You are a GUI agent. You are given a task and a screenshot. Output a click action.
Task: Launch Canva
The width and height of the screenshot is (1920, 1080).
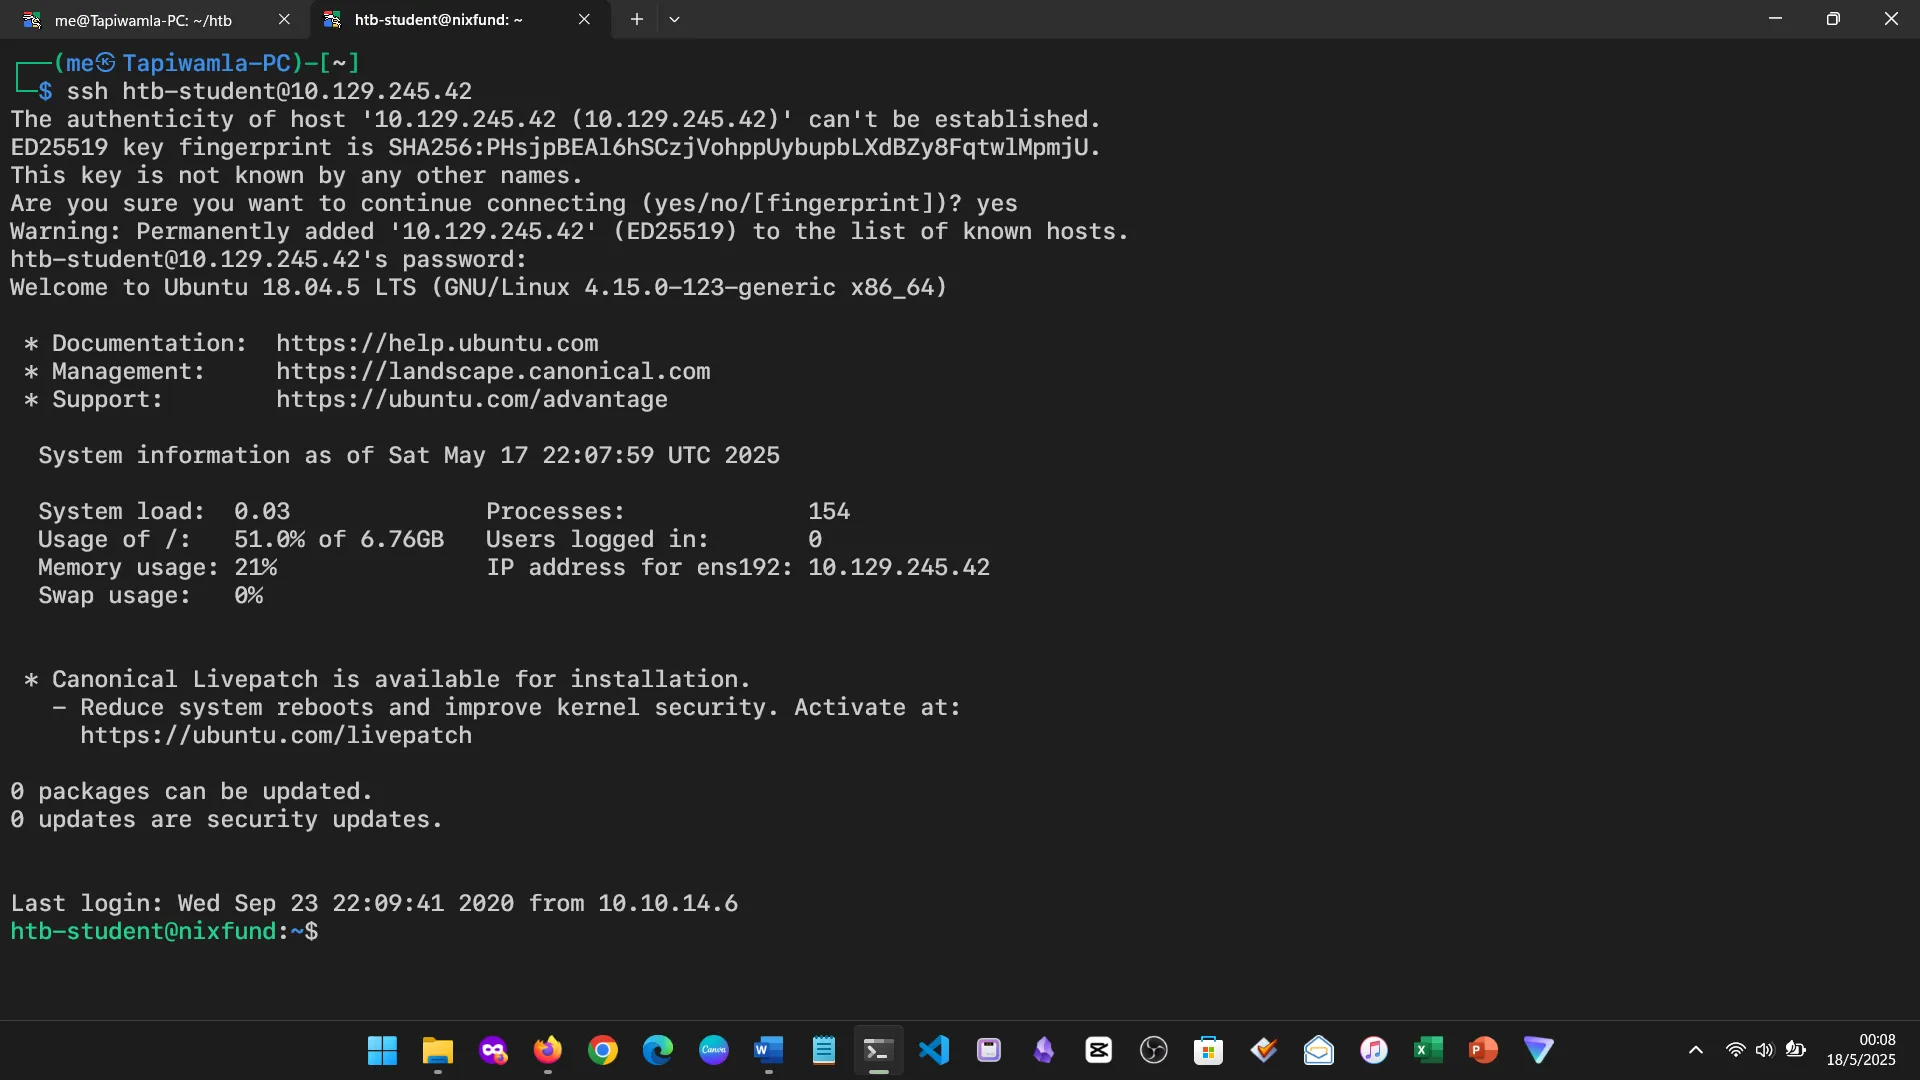tap(713, 1050)
